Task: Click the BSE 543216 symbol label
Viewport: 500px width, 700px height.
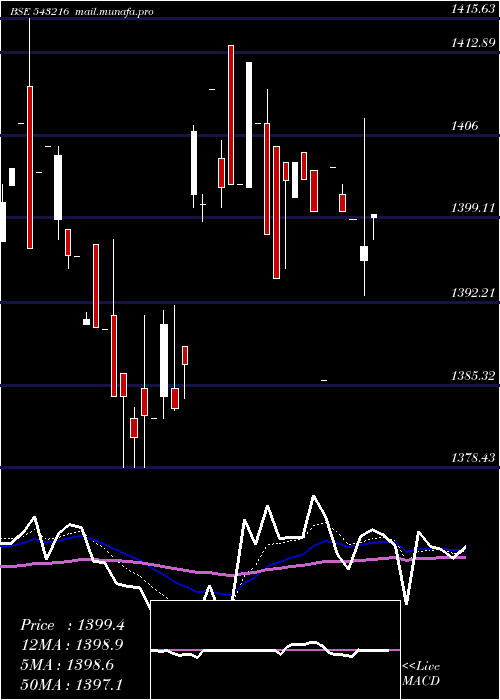Action: pos(41,12)
